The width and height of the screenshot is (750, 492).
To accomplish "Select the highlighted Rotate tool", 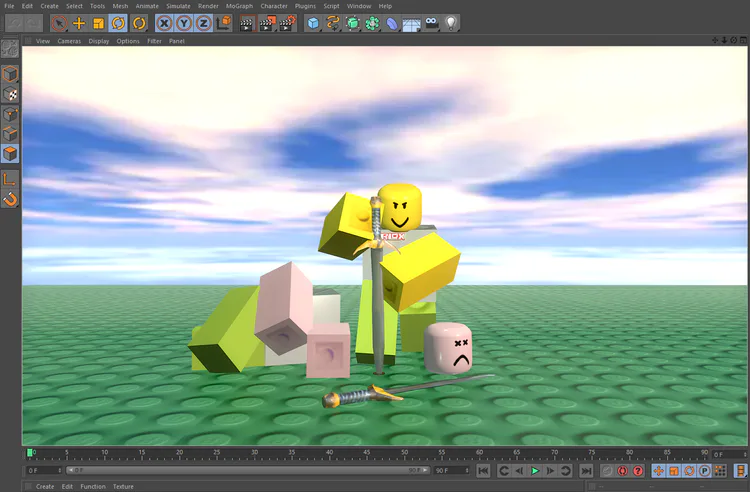I will pos(118,23).
